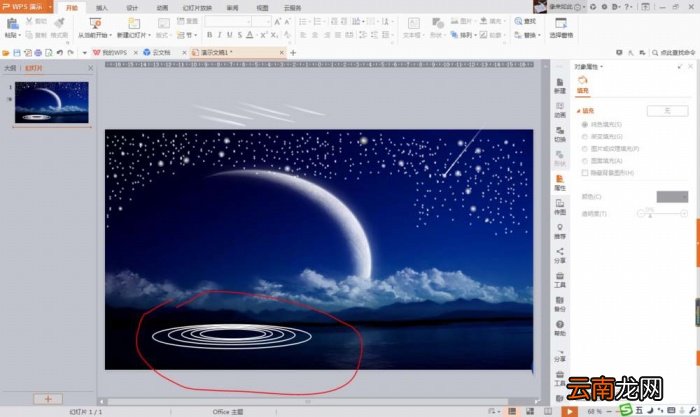Viewport: 700px width, 417px height.
Task: Switch to the 开始 ribbon tab
Action: pyautogui.click(x=71, y=8)
